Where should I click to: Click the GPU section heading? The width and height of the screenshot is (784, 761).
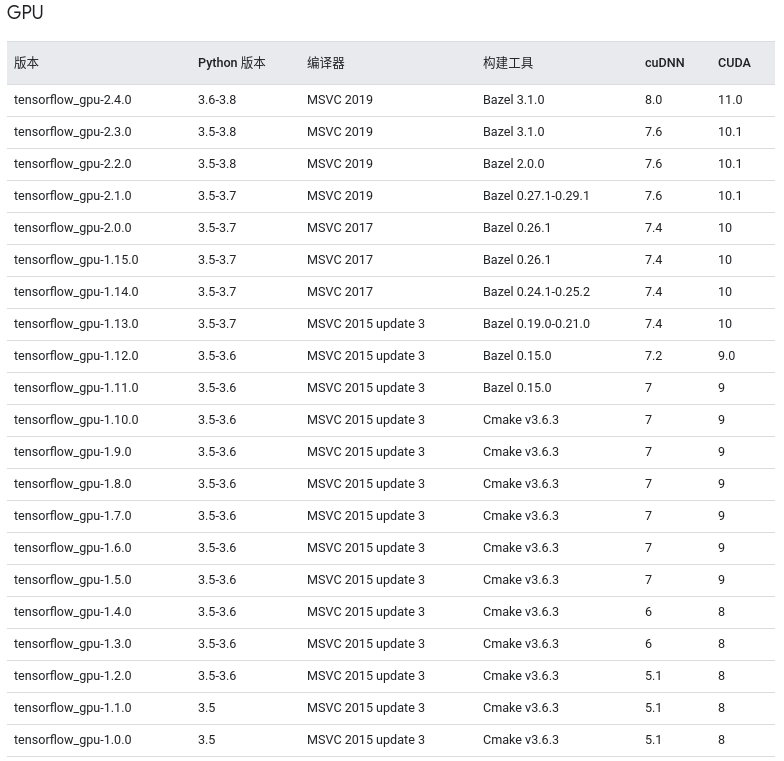click(x=25, y=12)
